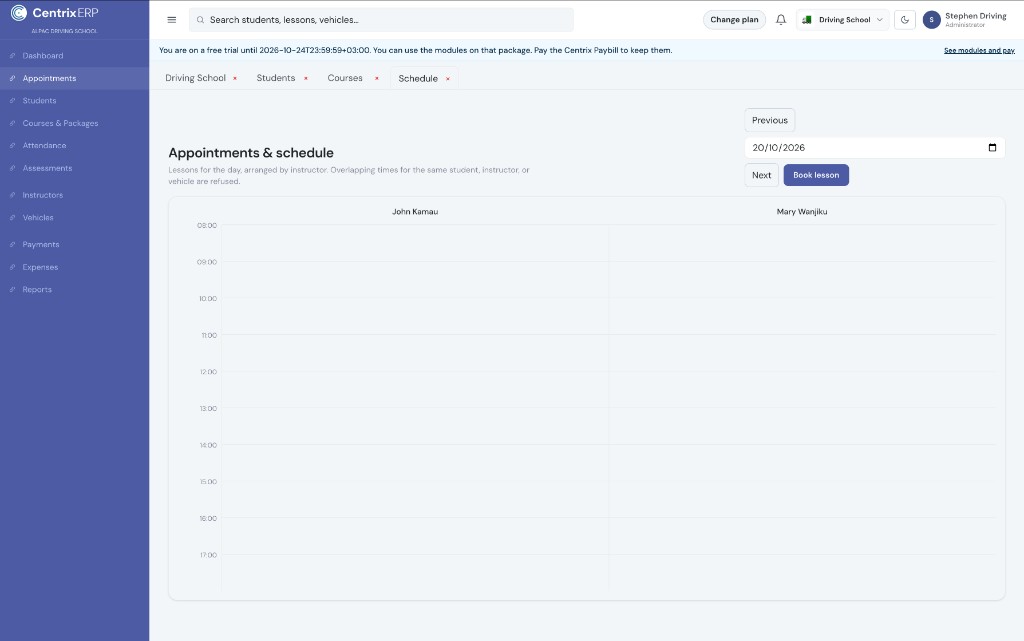Click the Previous day button

(769, 120)
